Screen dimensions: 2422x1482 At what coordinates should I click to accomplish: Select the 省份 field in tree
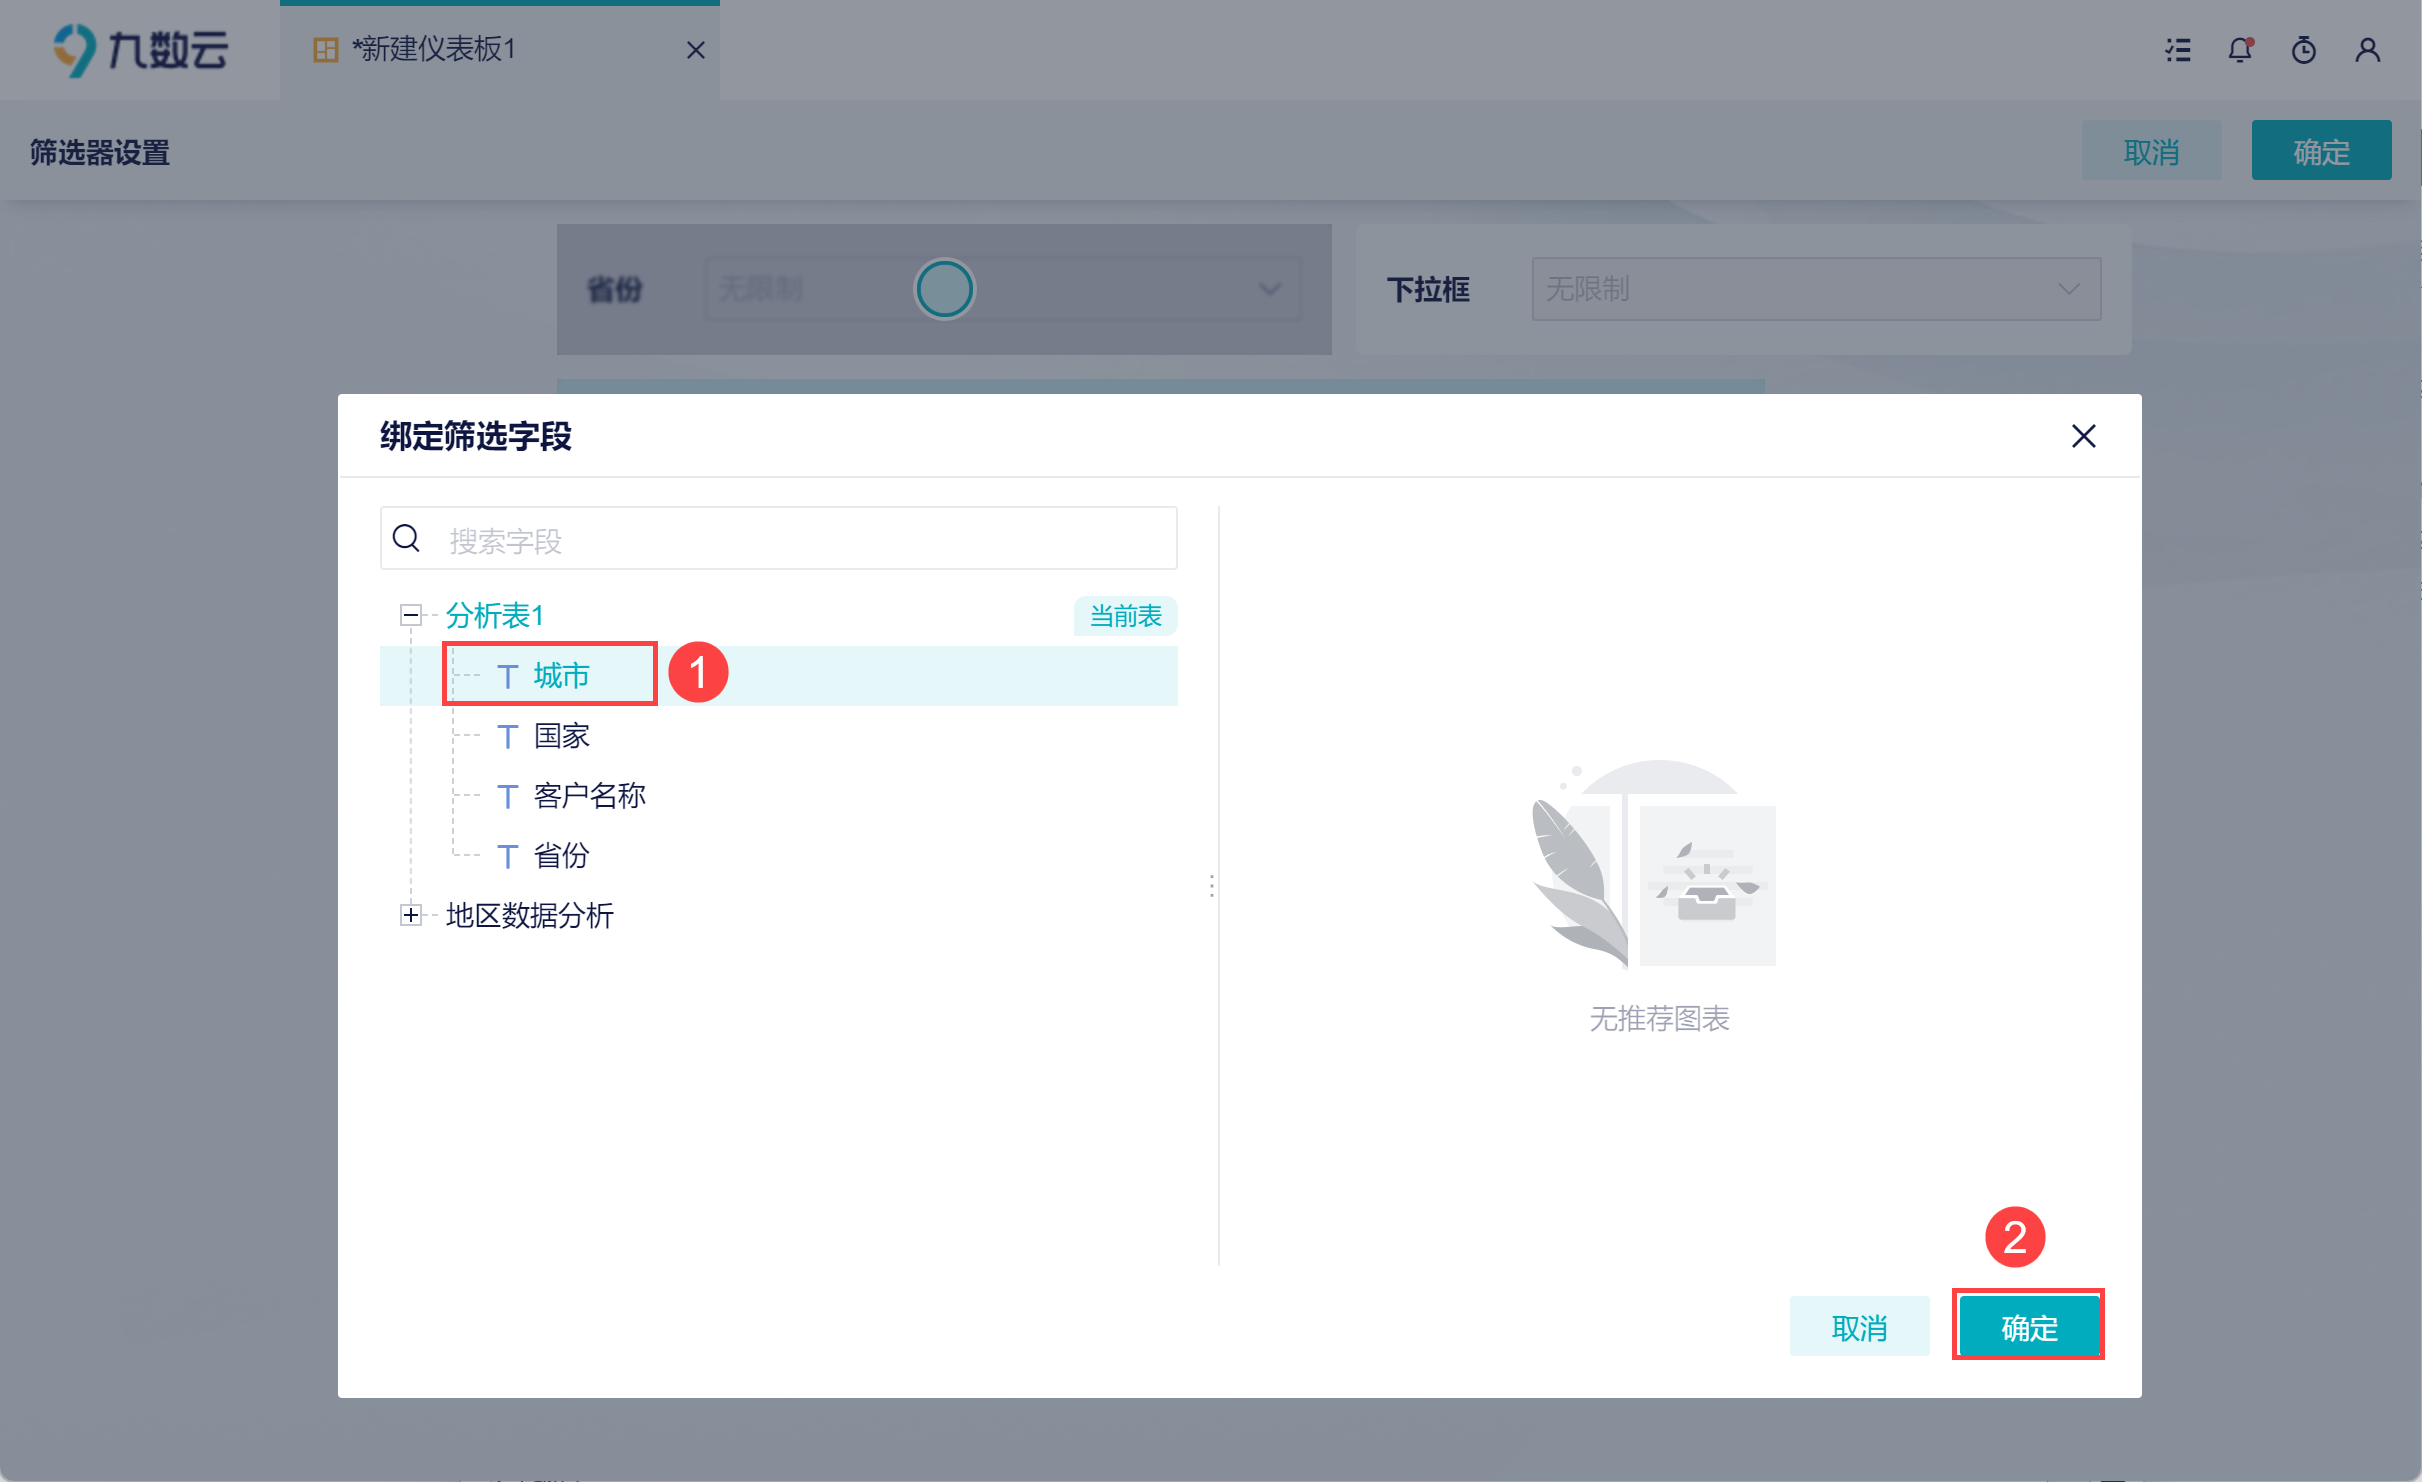click(561, 856)
